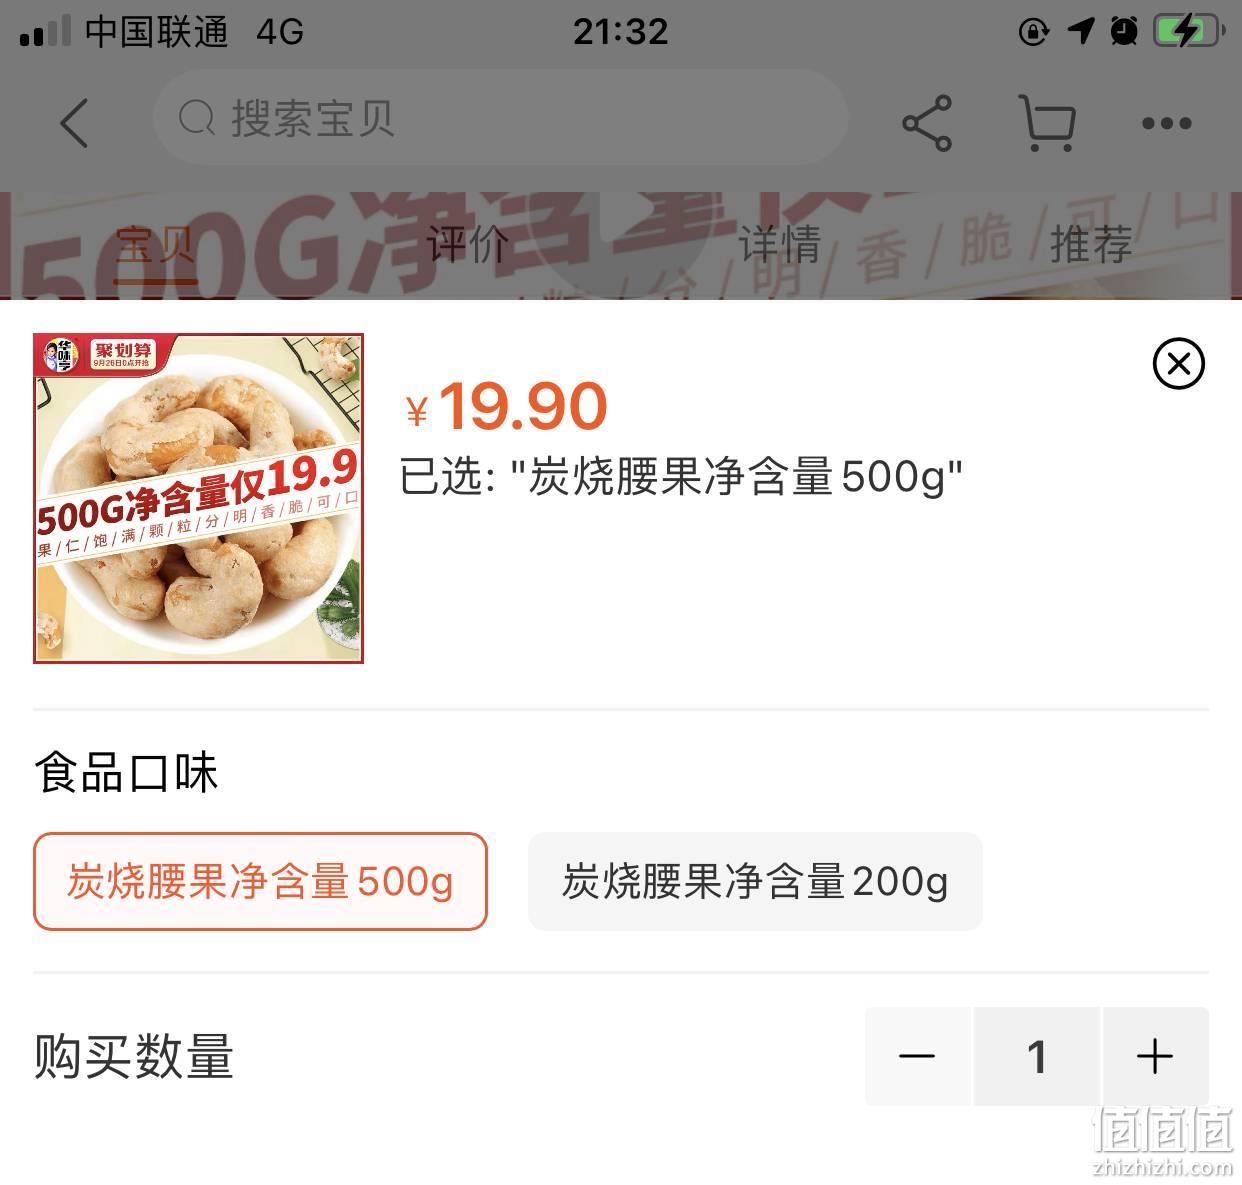Tap the ¥19.90 price label

pos(506,407)
